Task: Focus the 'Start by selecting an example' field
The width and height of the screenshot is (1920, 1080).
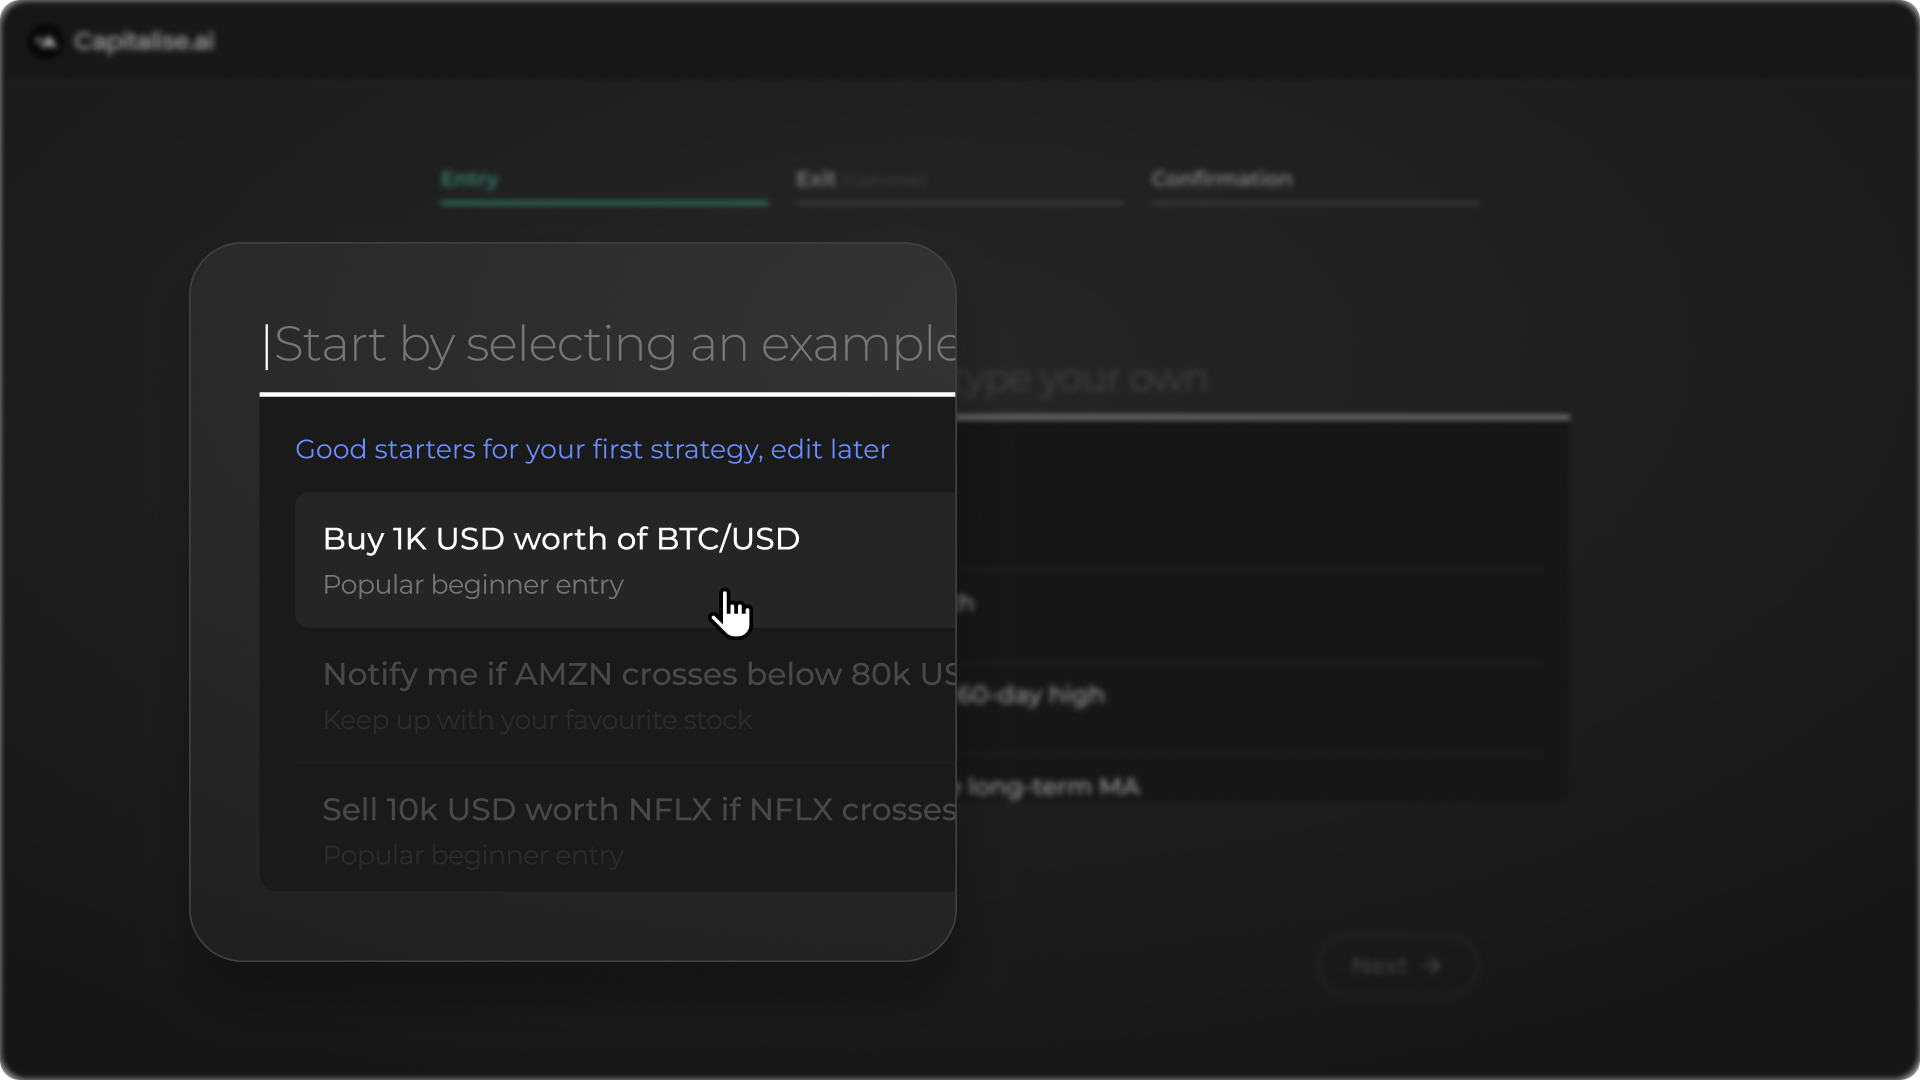Action: coord(610,345)
